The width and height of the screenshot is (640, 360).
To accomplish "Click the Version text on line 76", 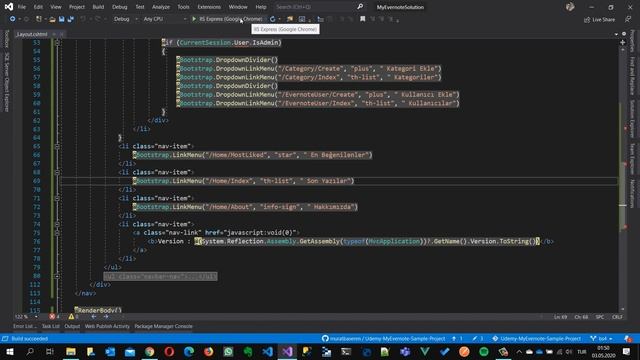I will click(171, 241).
